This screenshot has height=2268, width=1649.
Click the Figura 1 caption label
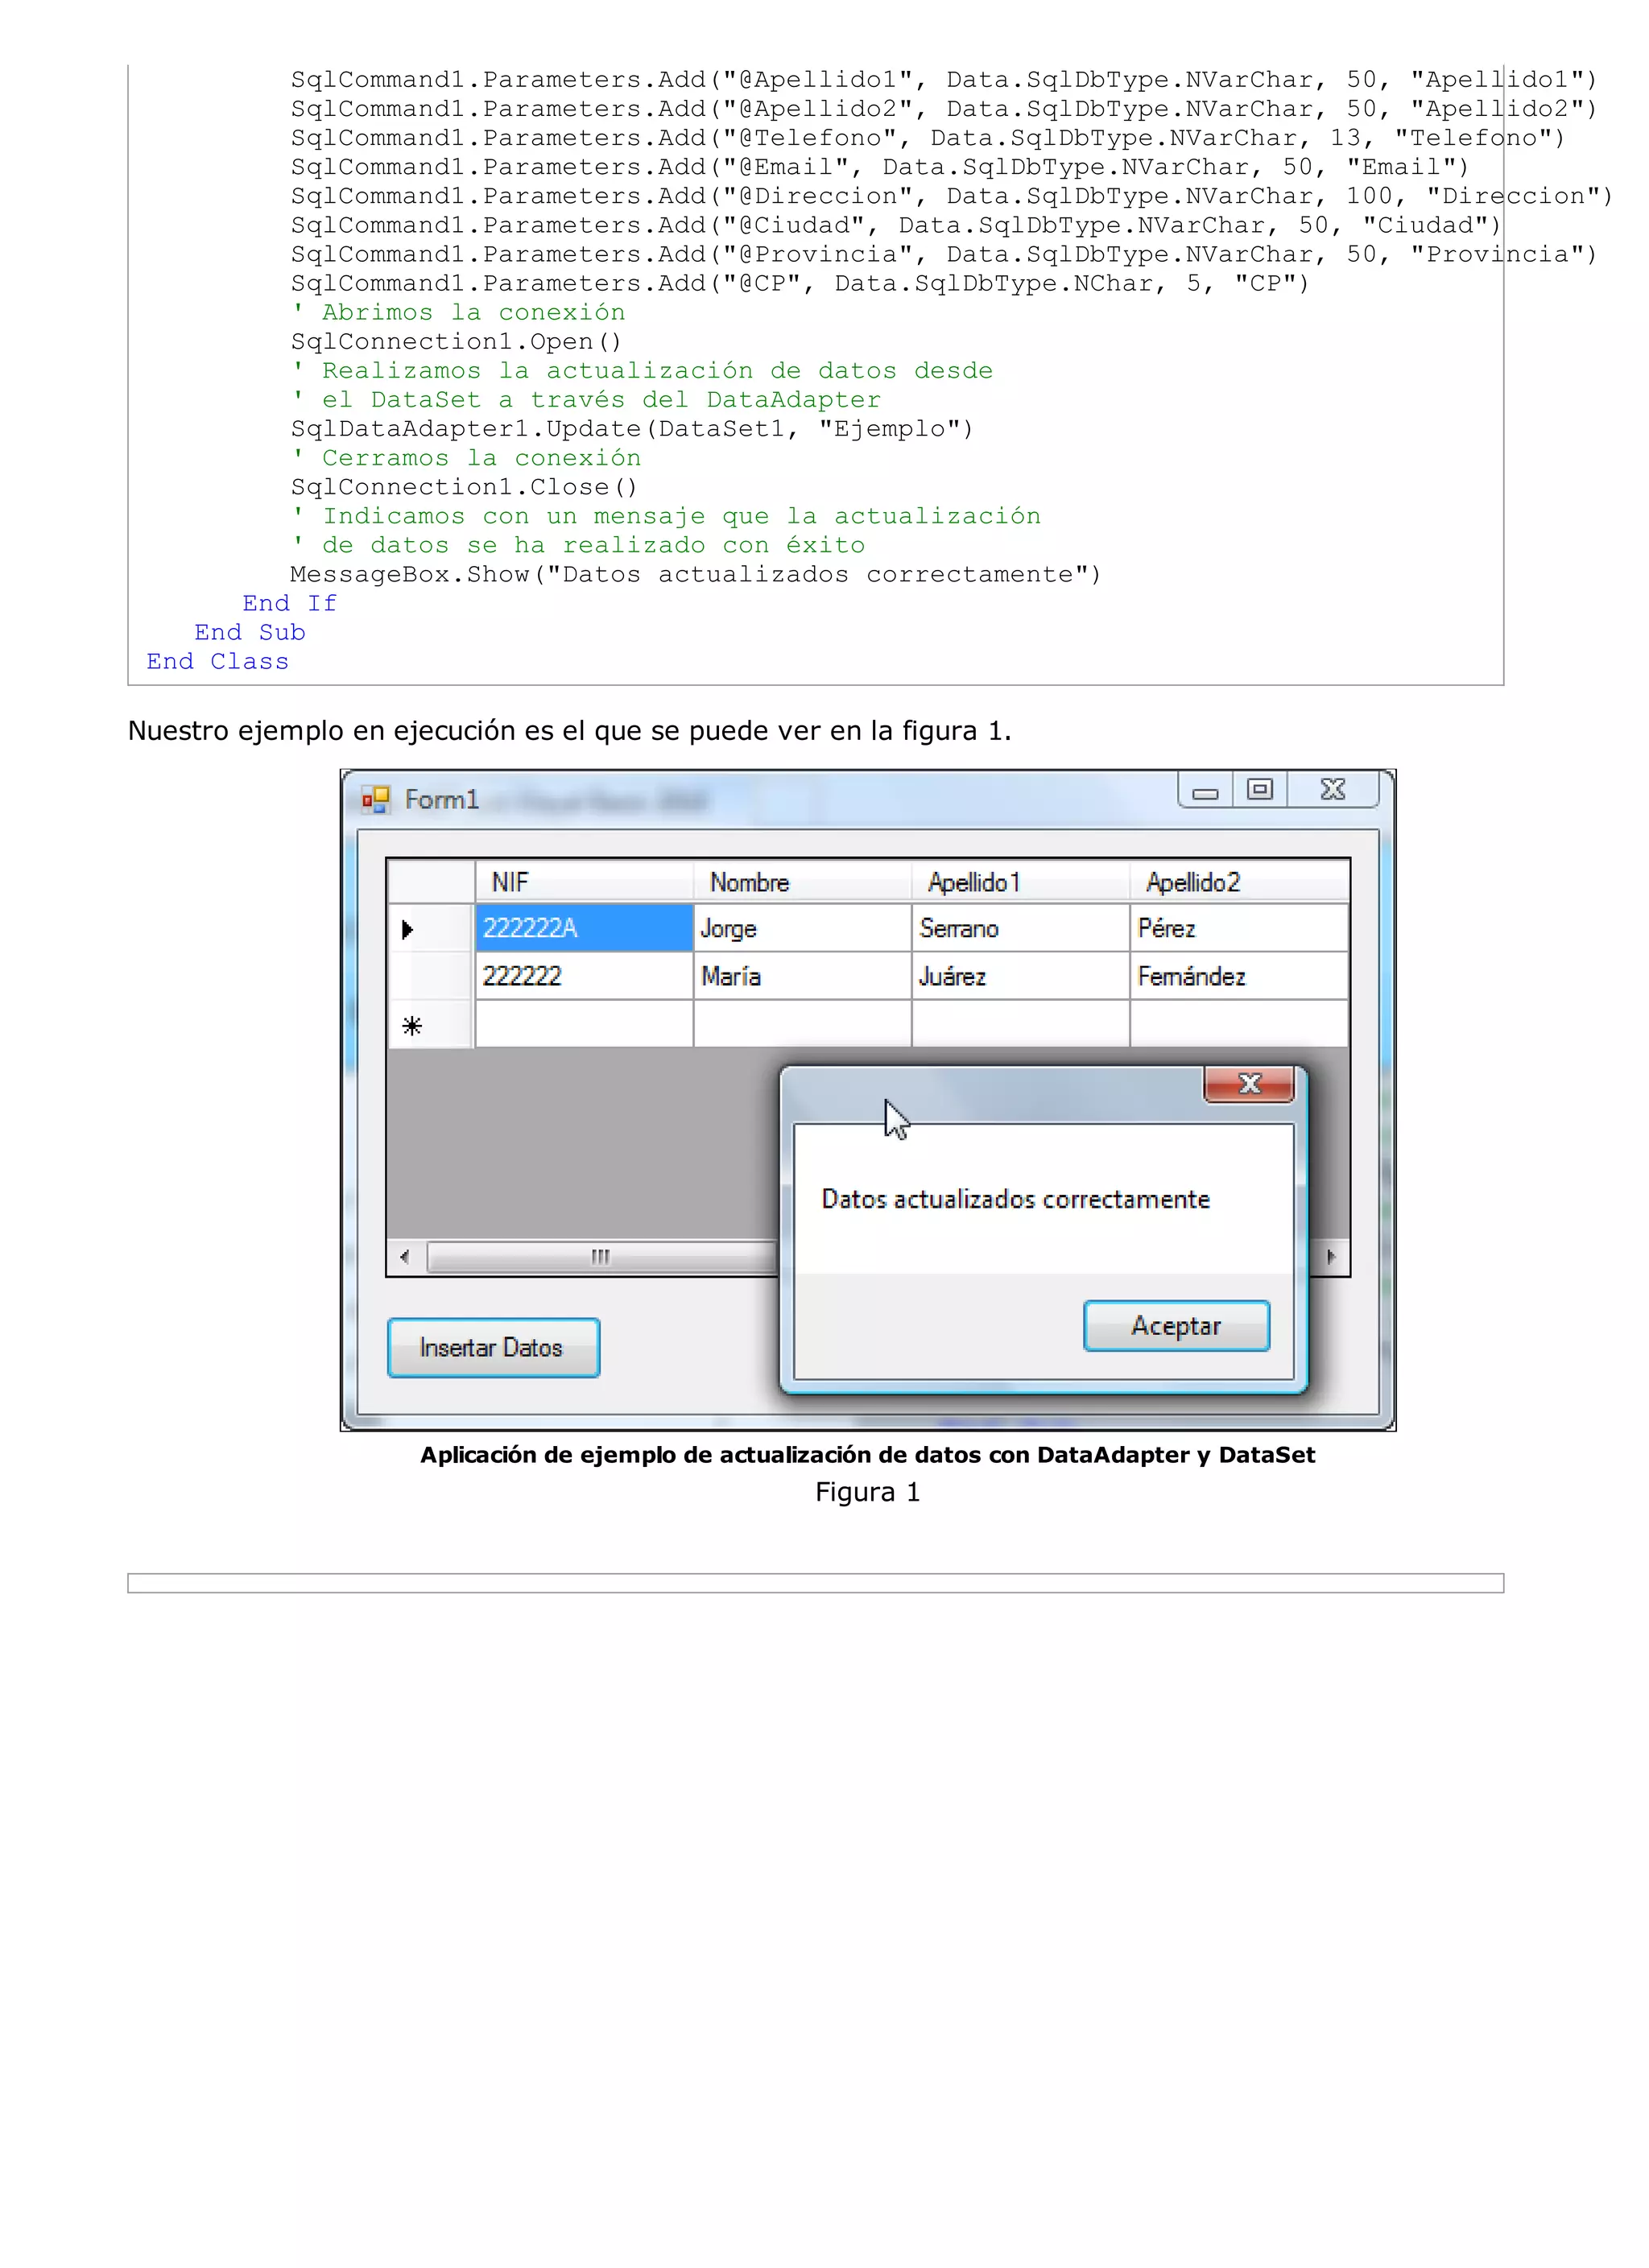pyautogui.click(x=867, y=1492)
